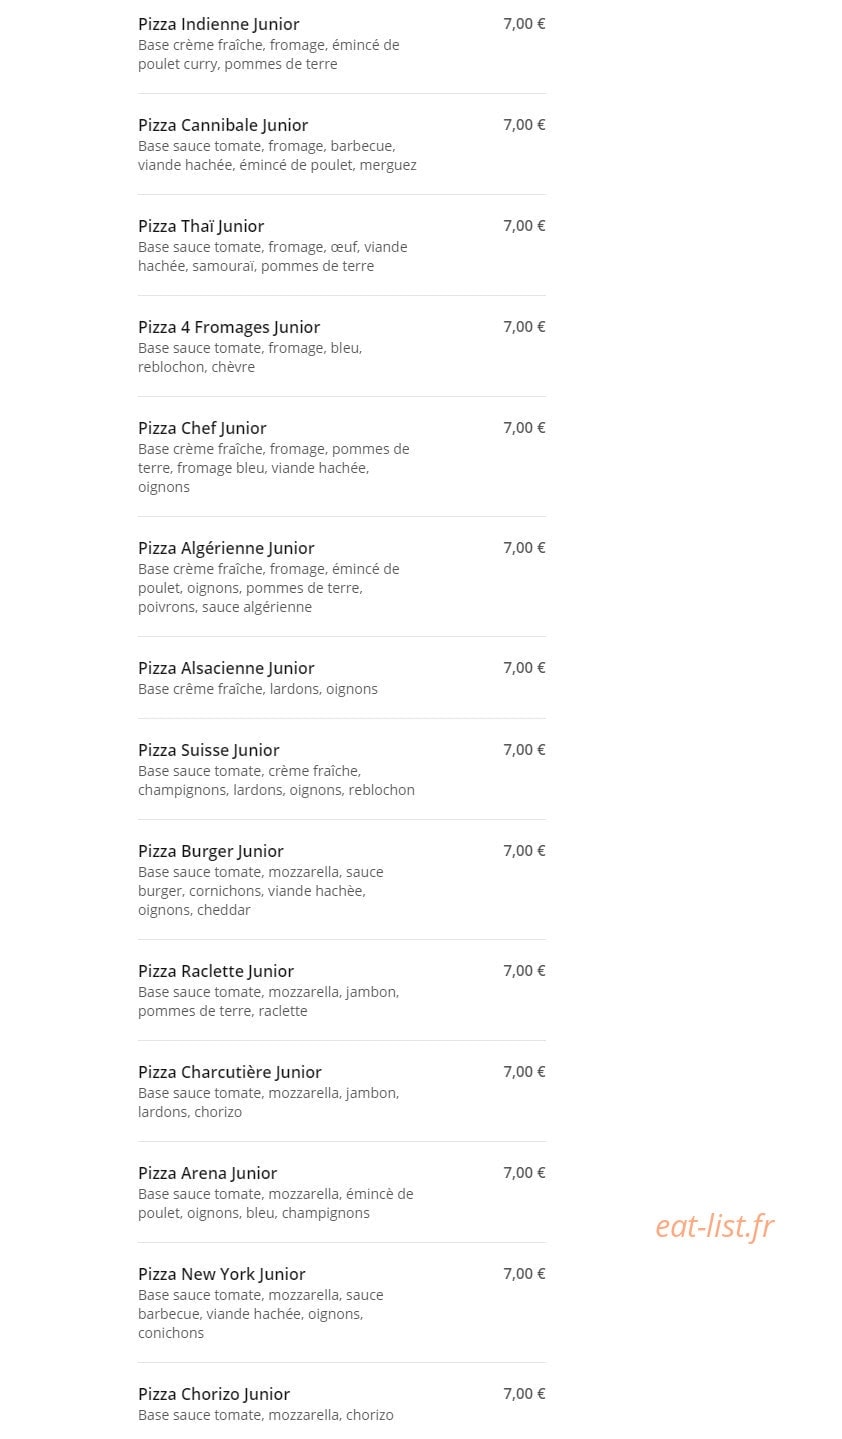Click Pizza Suisse ingredients description
Screen dimensions: 842x1439
click(x=276, y=780)
